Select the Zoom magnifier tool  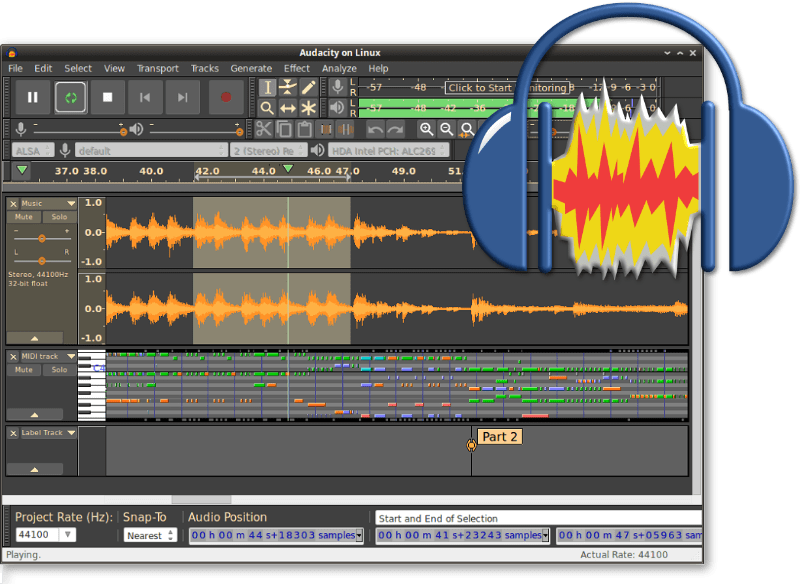click(267, 108)
